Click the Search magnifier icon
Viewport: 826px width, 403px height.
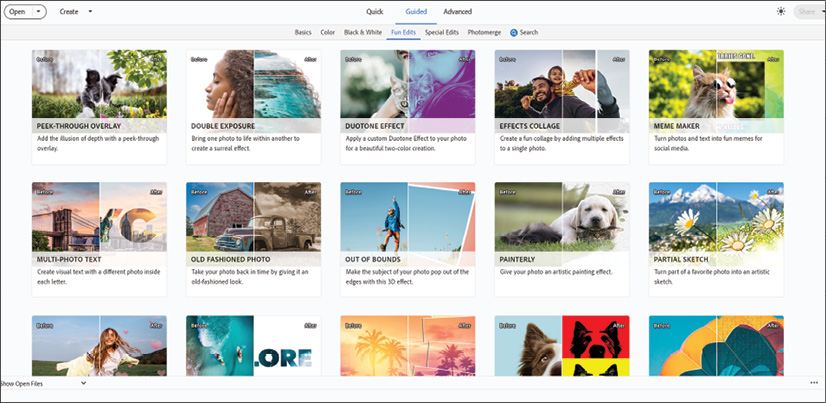point(514,33)
